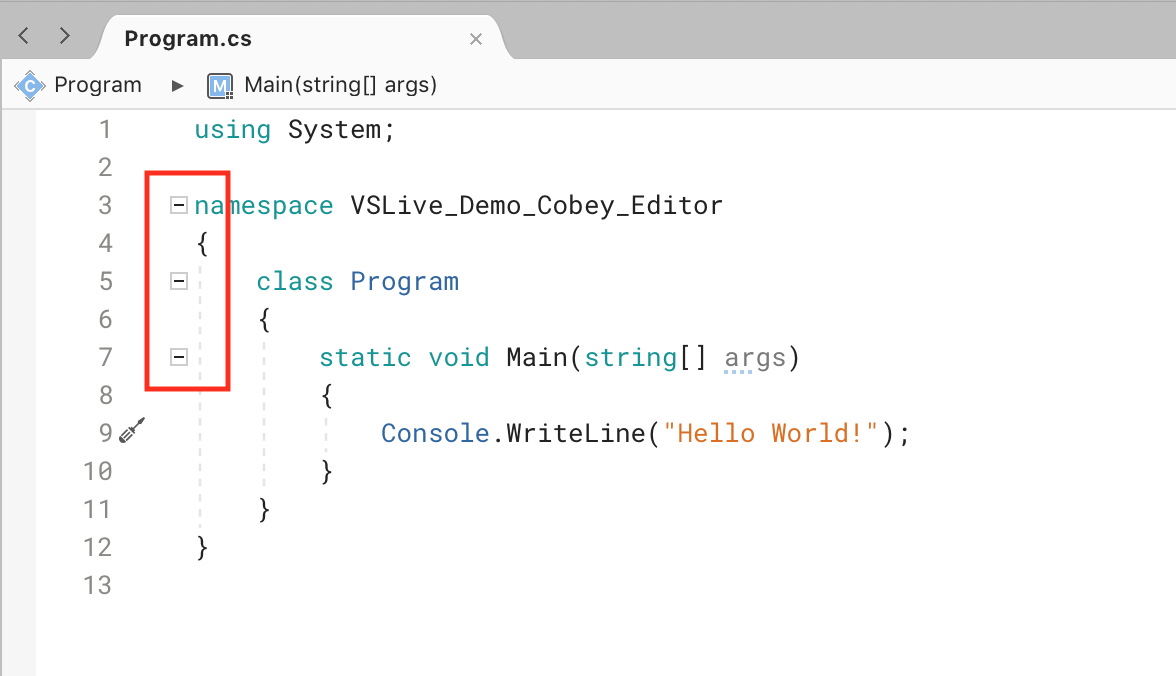Collapse the Main method block on line 7

click(178, 357)
